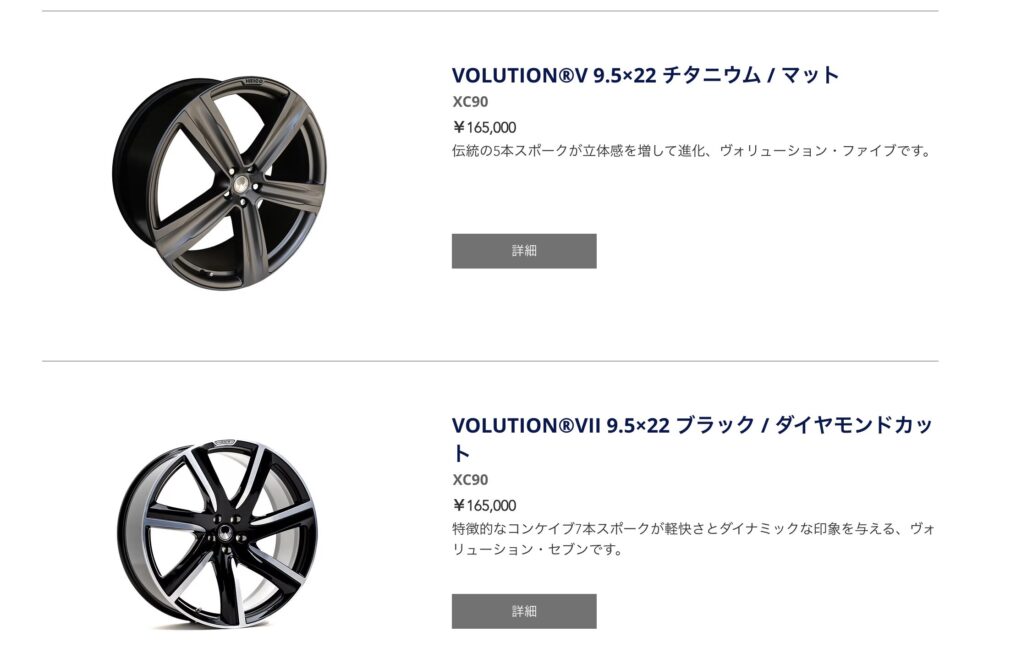This screenshot has width=1011, height=670.
Task: Click the ヴォリューション・セブンです description line
Action: (x=538, y=550)
